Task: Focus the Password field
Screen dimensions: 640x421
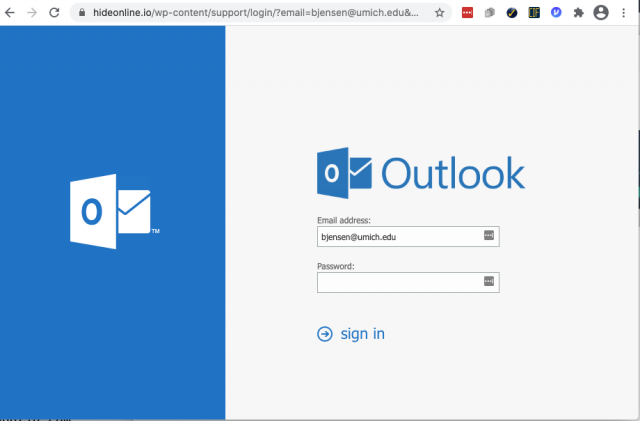Action: [408, 282]
